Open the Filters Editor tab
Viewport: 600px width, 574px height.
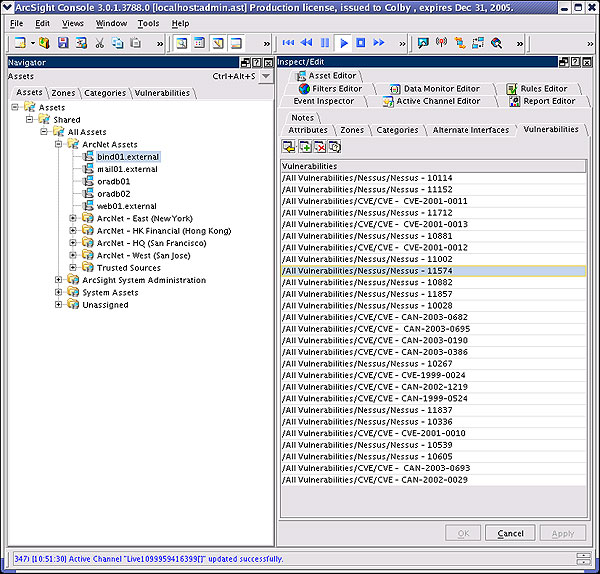[x=337, y=89]
